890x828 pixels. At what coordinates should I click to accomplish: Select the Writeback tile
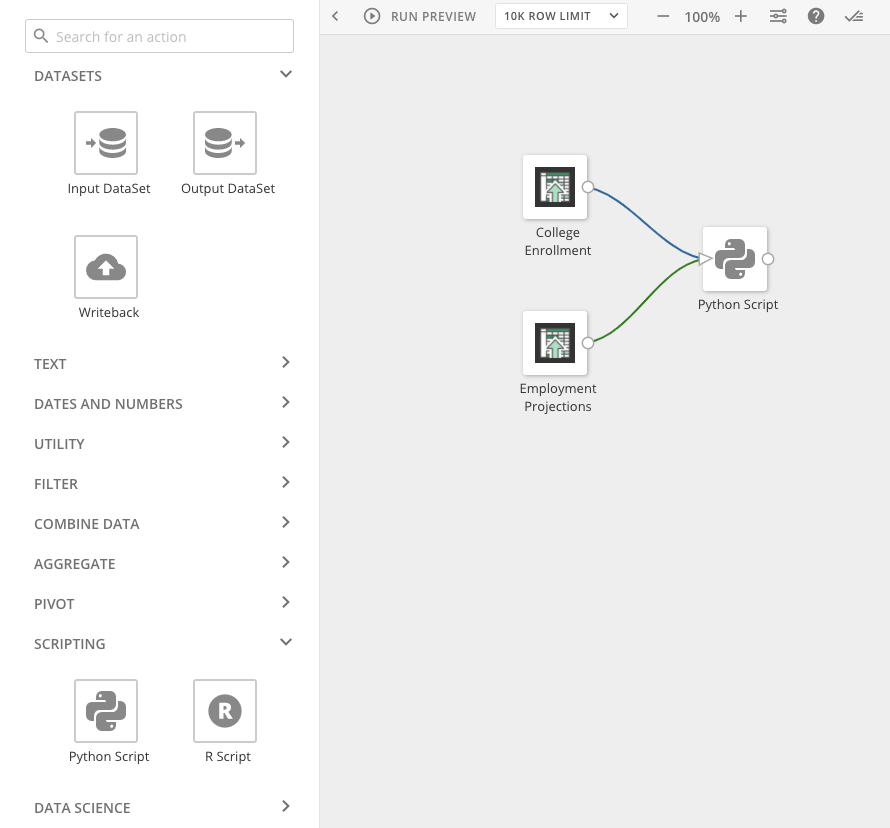click(x=106, y=266)
